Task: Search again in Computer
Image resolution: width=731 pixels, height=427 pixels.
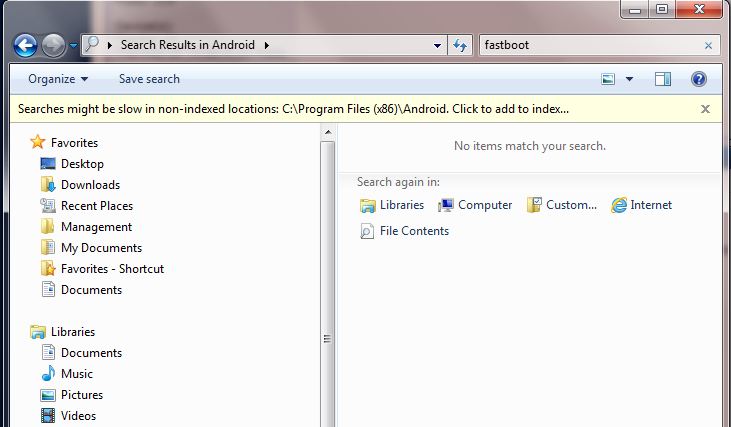Action: (x=475, y=205)
